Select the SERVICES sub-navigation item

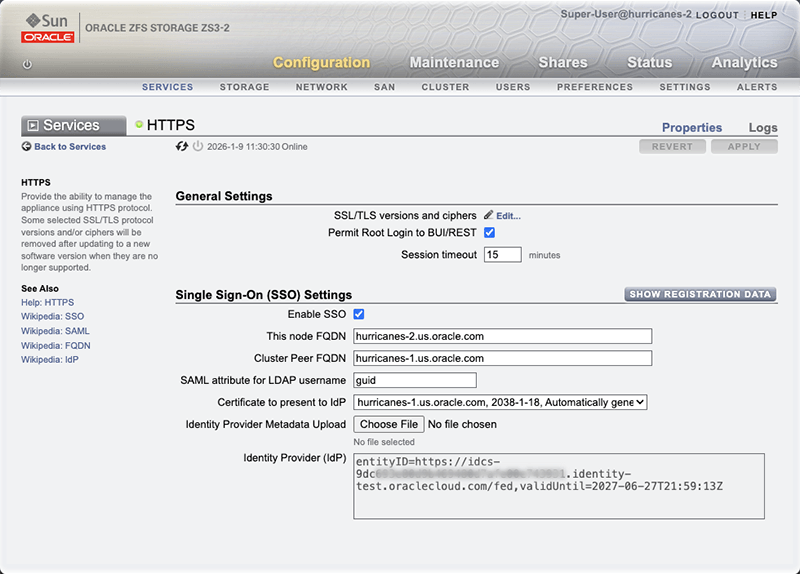click(167, 87)
